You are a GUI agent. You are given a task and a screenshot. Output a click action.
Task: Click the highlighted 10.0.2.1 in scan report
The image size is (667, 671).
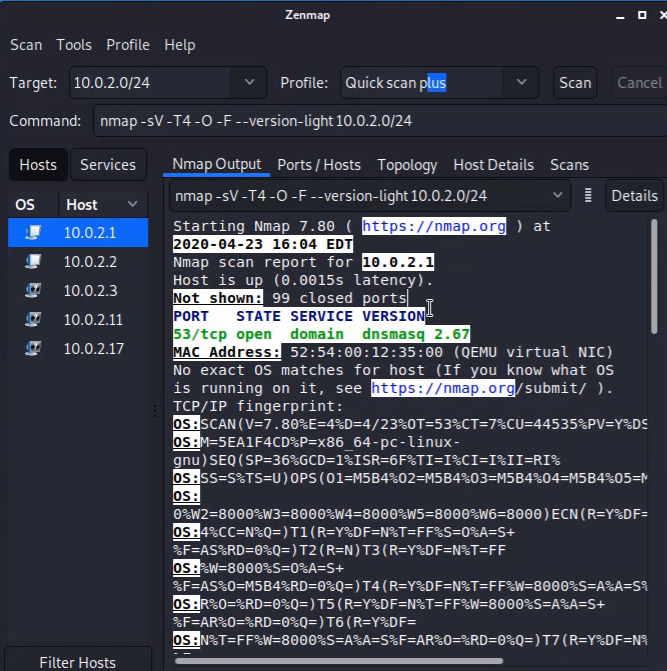398,262
